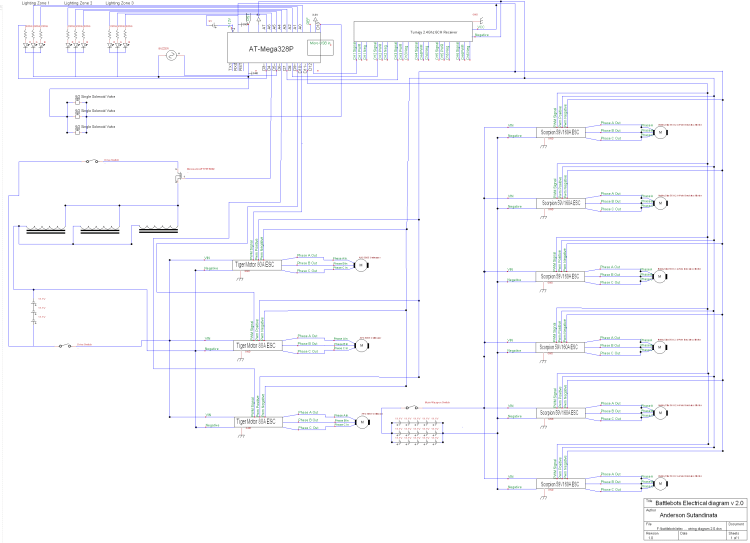The height and width of the screenshot is (543, 750).
Task: Toggle the drive switch below the battery stack
Action: click(x=65, y=343)
